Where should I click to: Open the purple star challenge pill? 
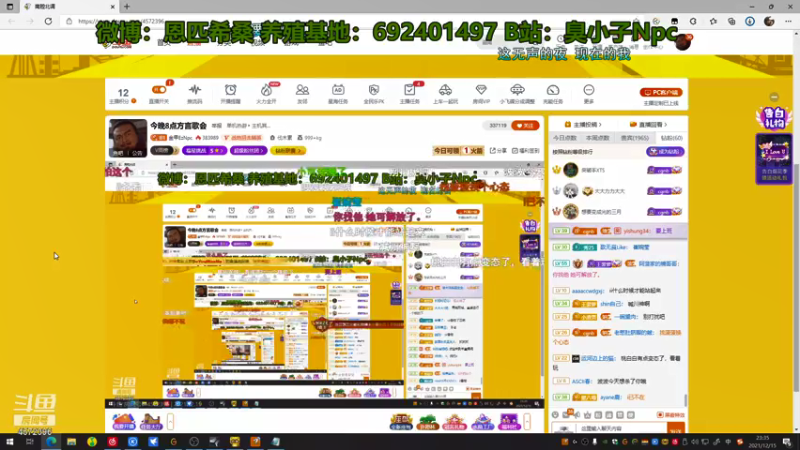[x=204, y=151]
